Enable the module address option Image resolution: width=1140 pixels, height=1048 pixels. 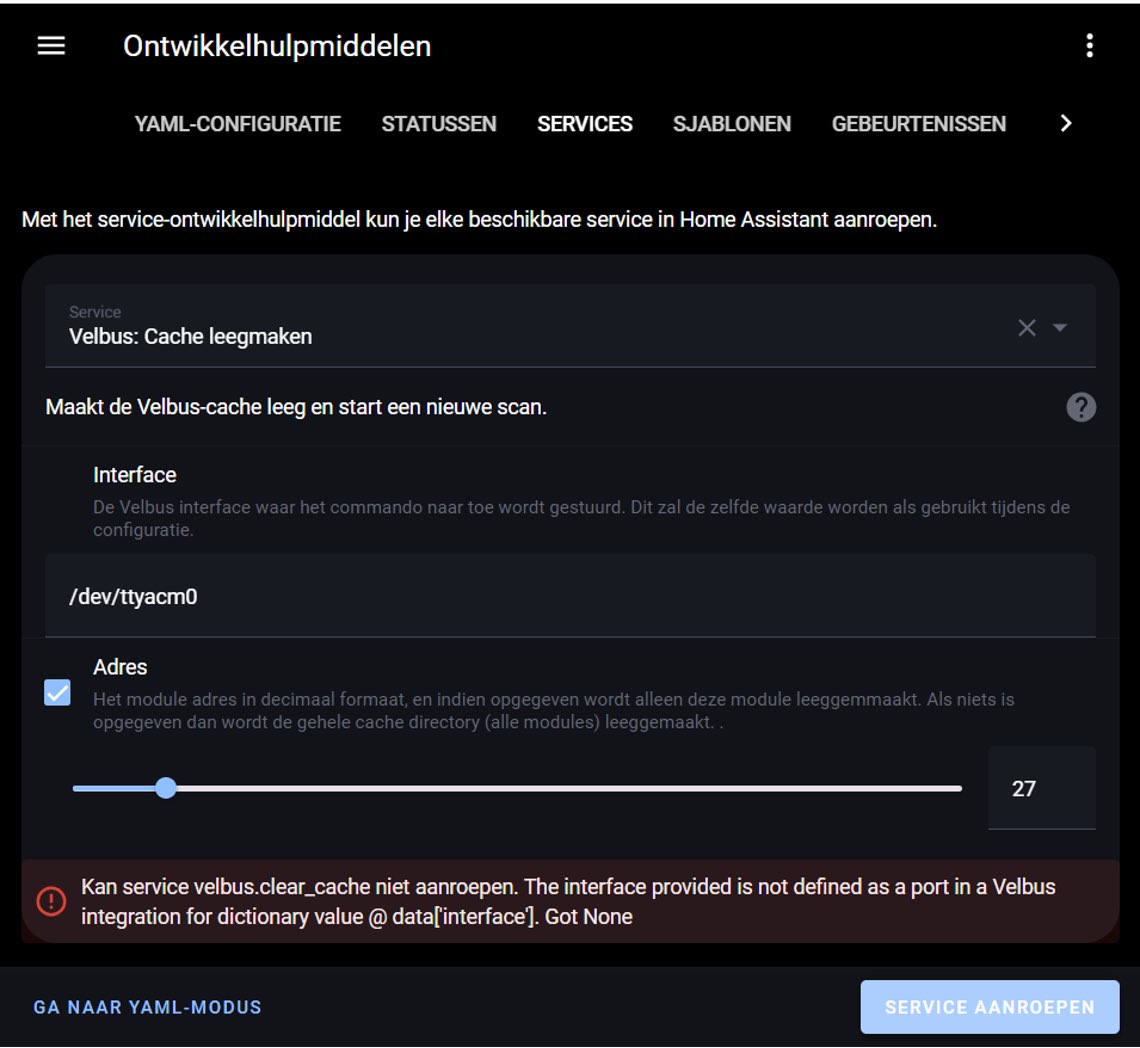(56, 692)
